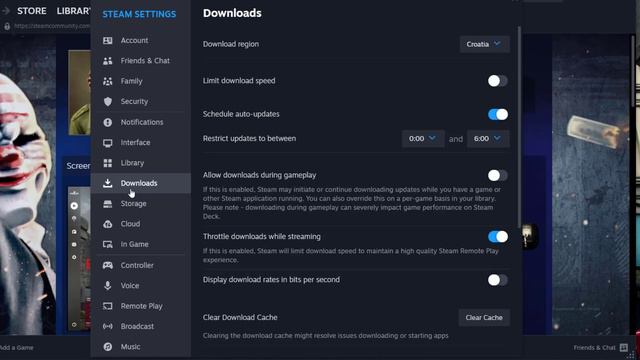Click the Cloud icon in sidebar
Viewport: 640px width, 360px height.
tap(108, 224)
